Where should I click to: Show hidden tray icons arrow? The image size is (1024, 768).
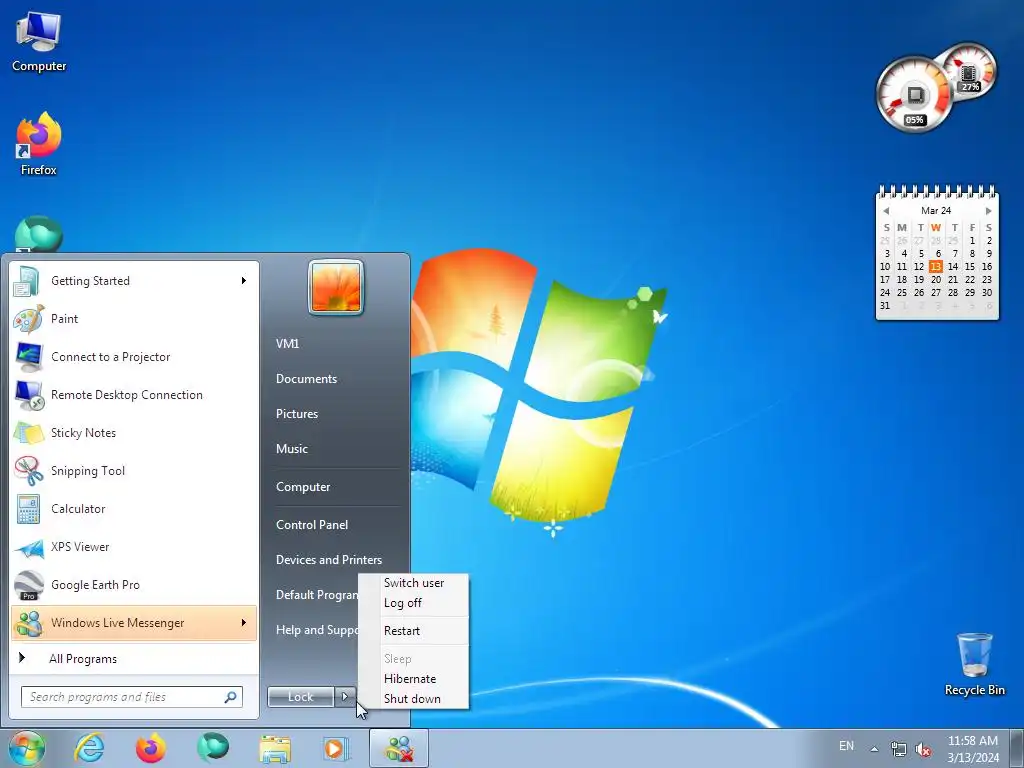874,749
